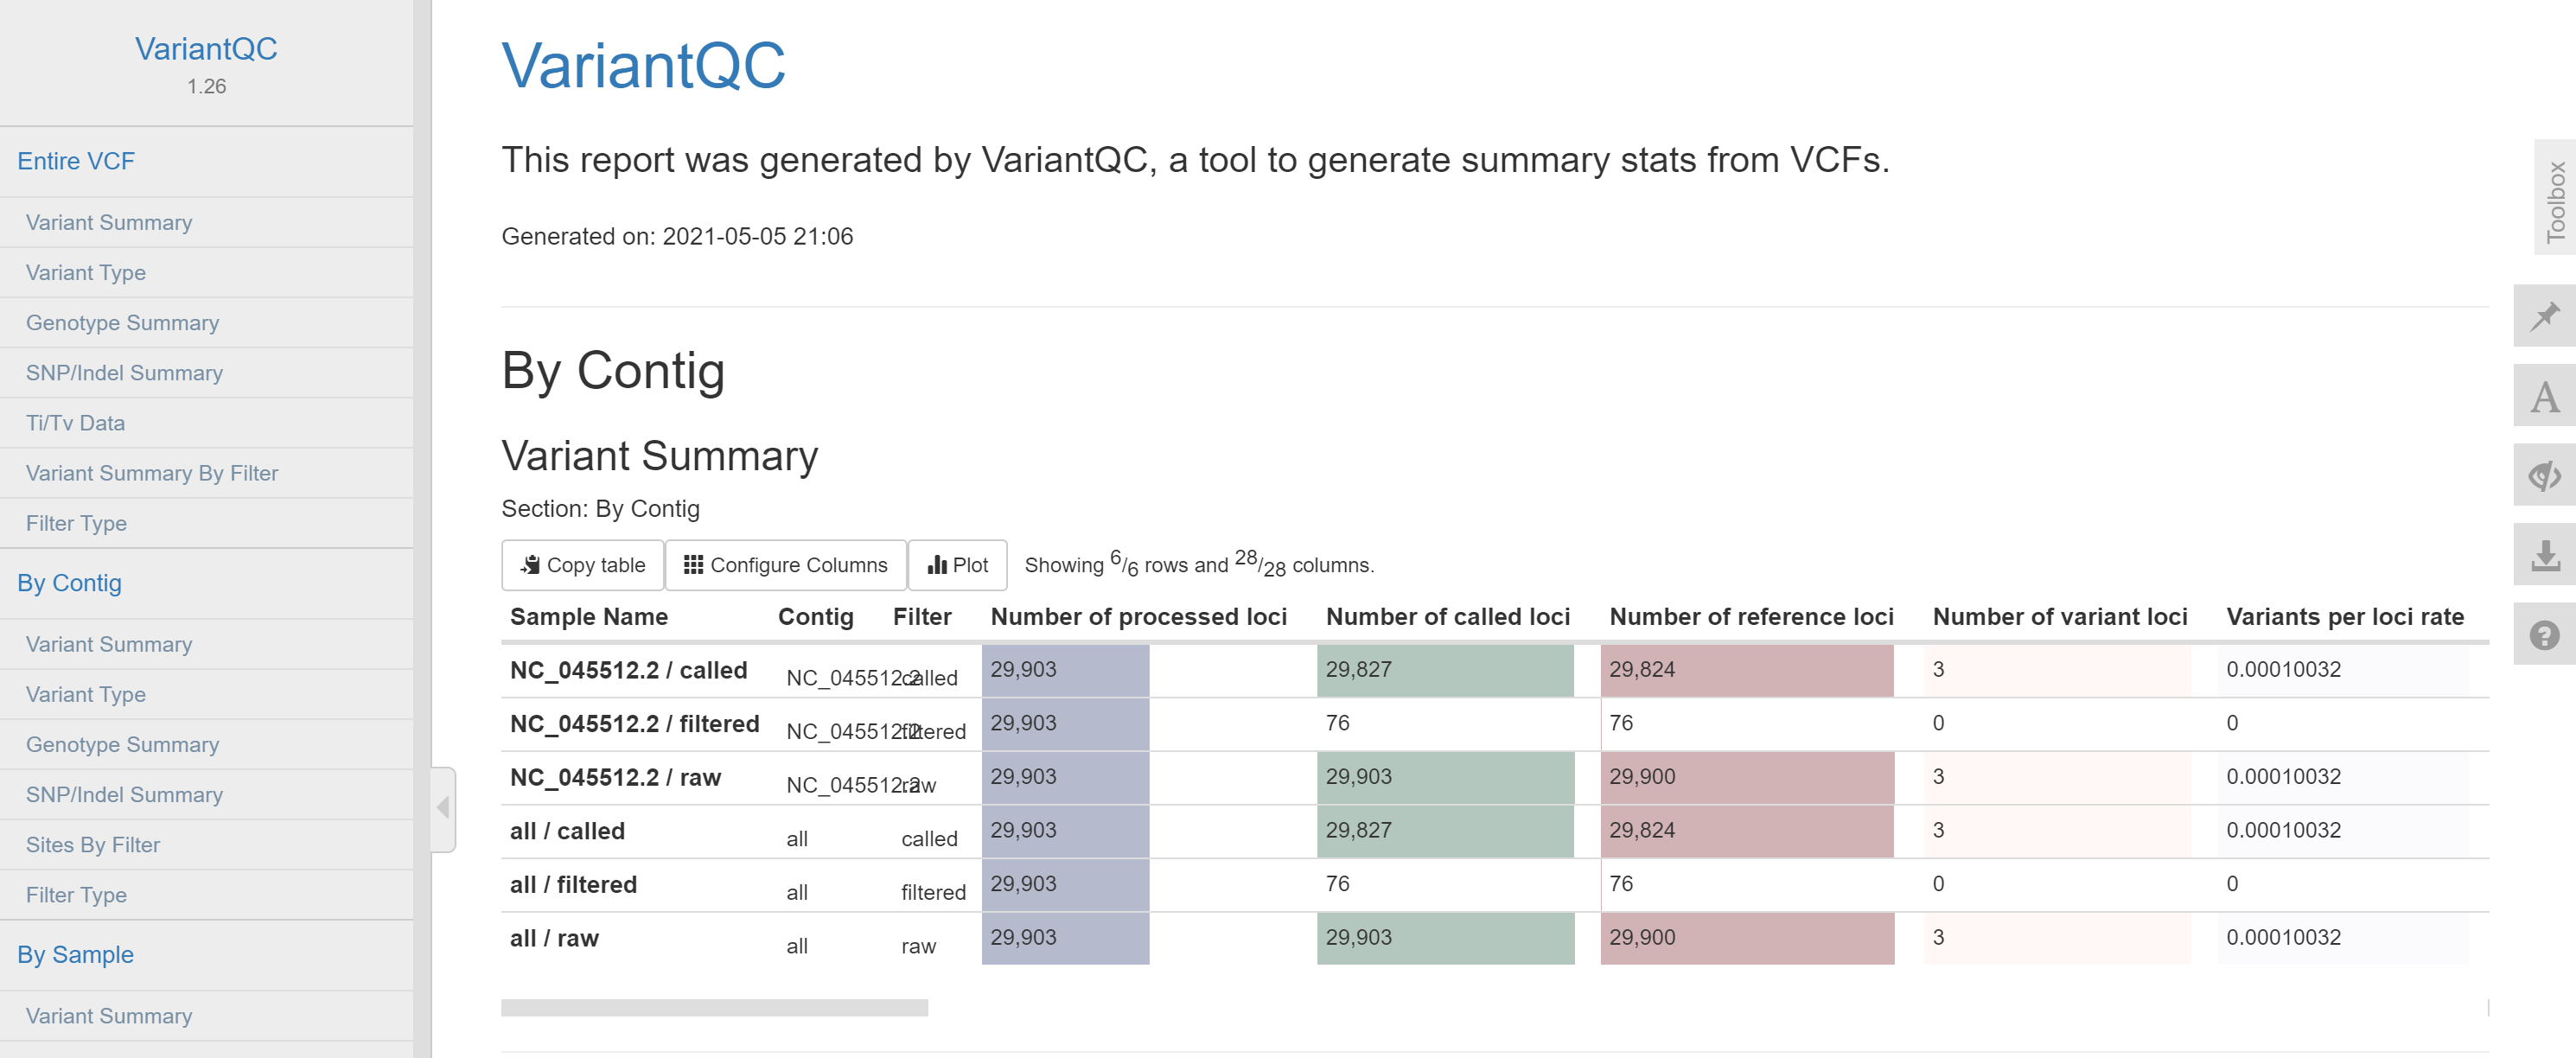Sort table by Sample Name header
The height and width of the screenshot is (1058, 2576).
(x=588, y=617)
